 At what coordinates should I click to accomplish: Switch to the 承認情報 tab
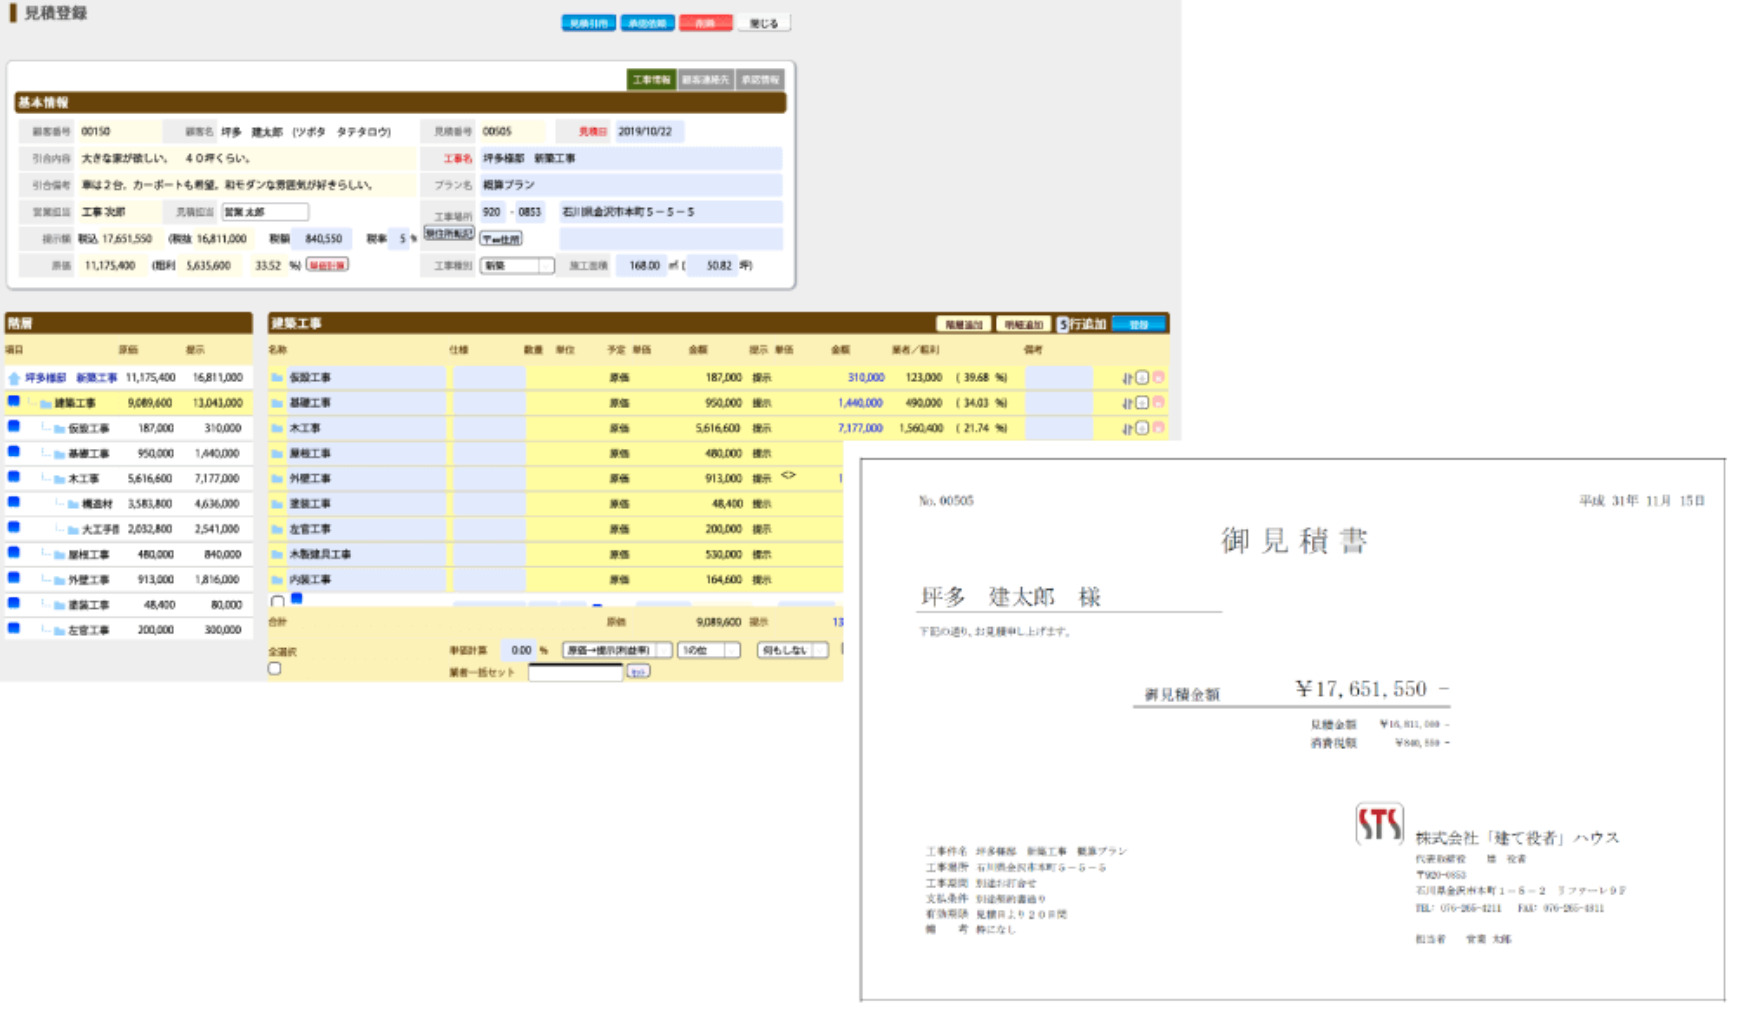point(760,80)
